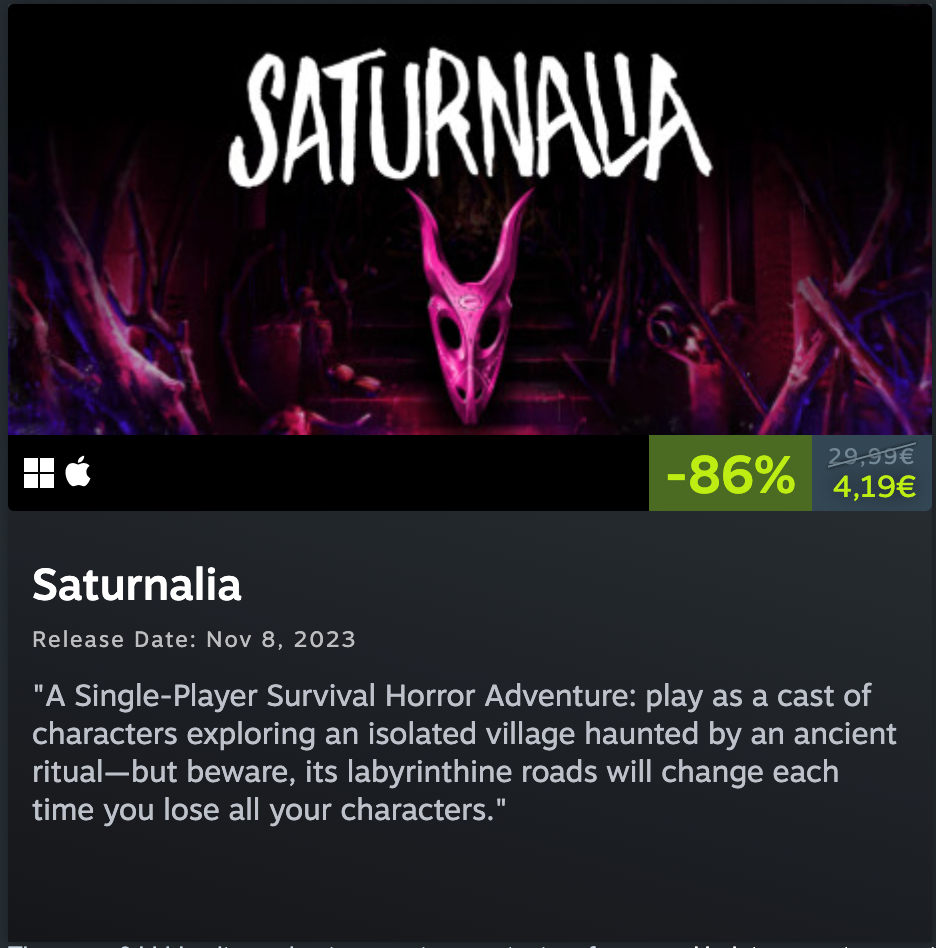Select the Nov 8, 2023 date text
Screen dimensions: 936x948
pyautogui.click(x=281, y=640)
